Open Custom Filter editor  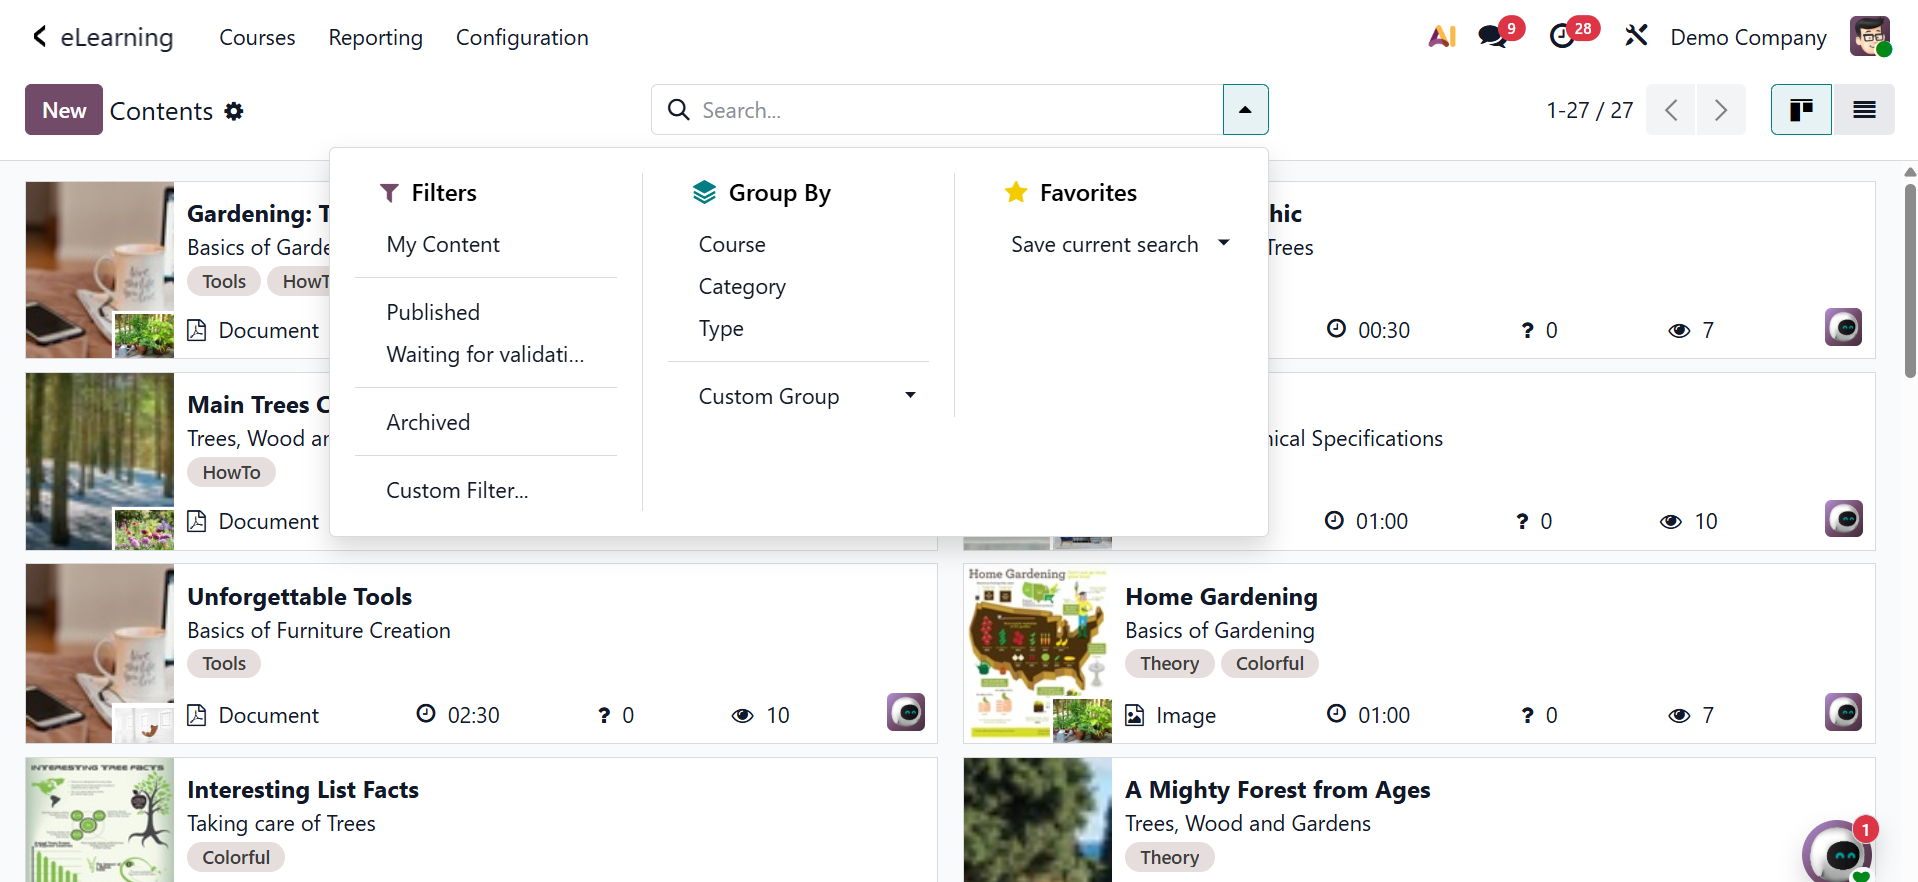457,491
